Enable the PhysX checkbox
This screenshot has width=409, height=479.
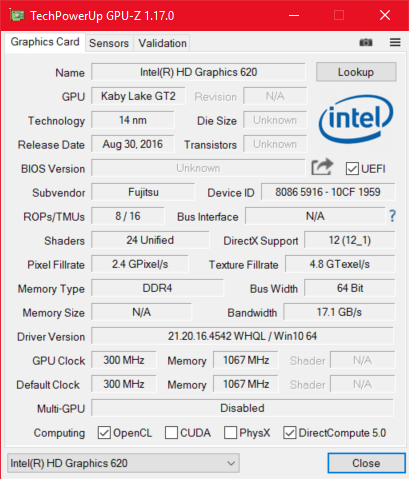(x=230, y=433)
